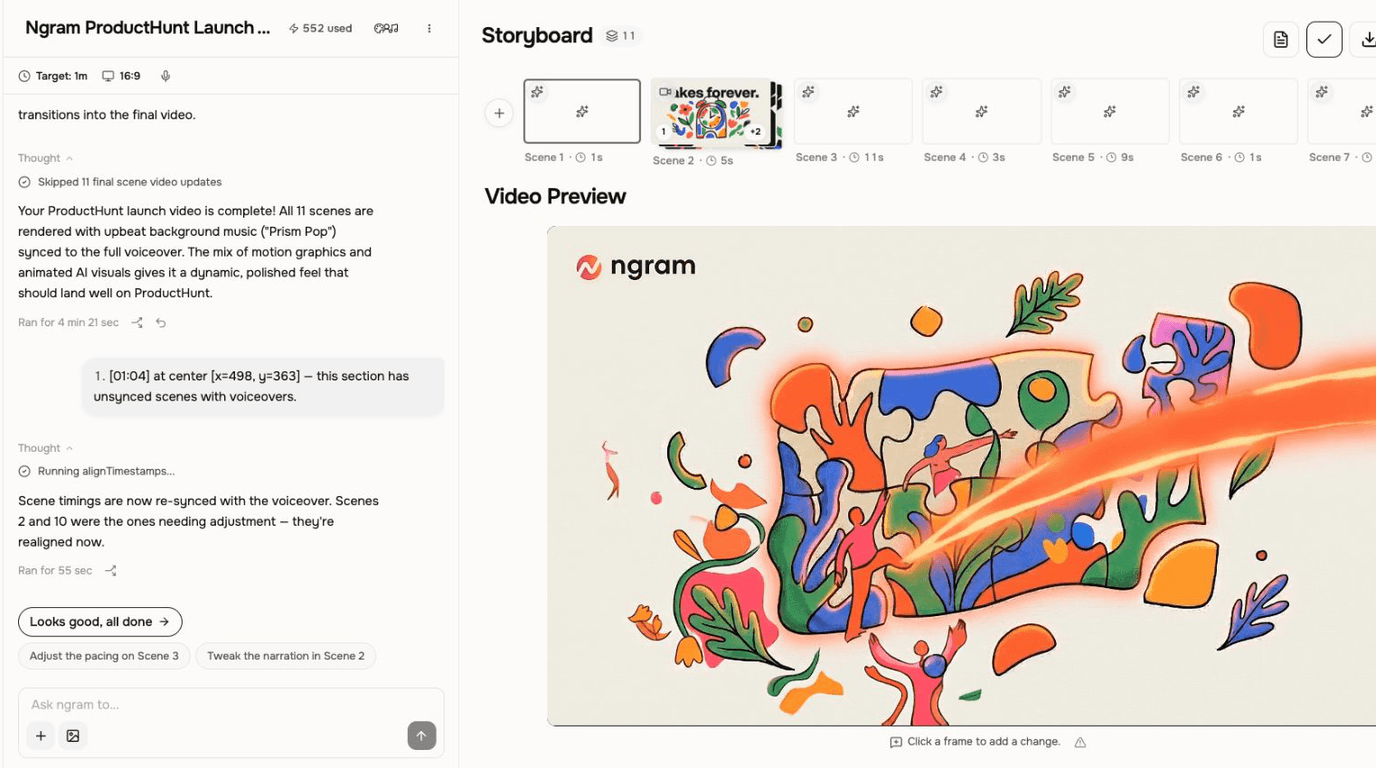Select the Scene 4 thumbnail
Viewport: 1376px width, 768px height.
point(981,111)
